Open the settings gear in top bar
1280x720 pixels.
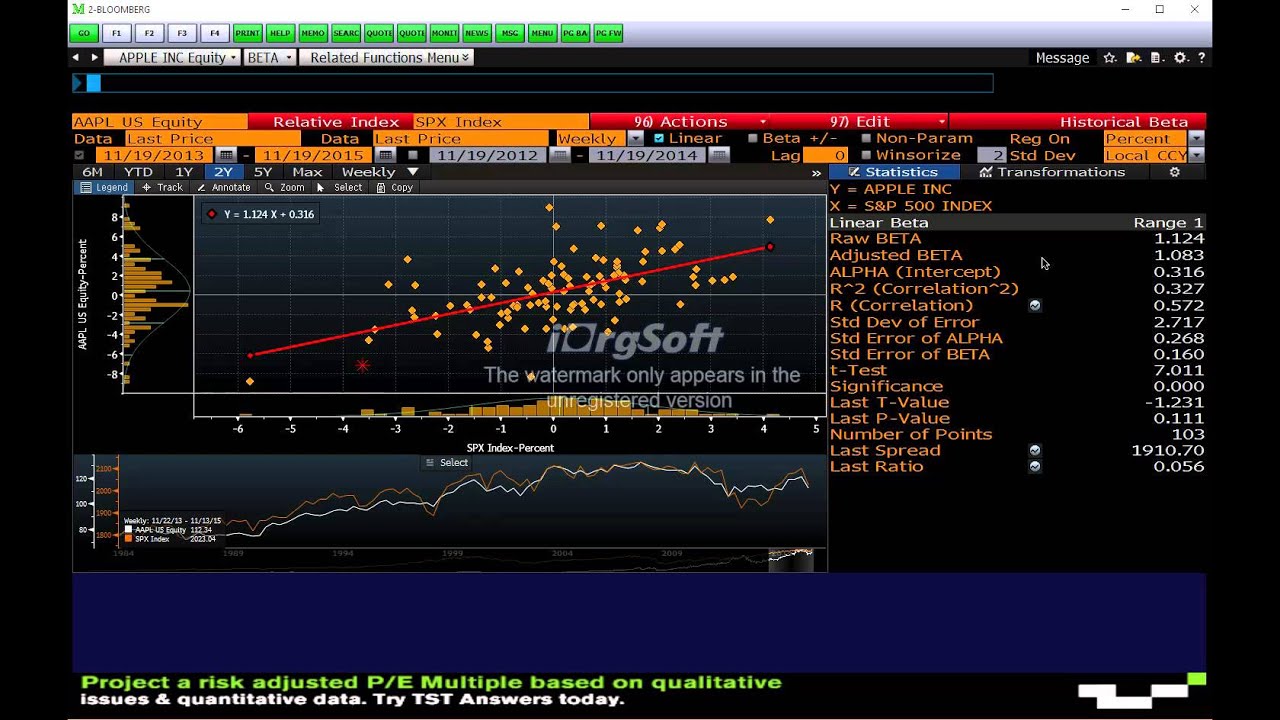tap(1181, 58)
